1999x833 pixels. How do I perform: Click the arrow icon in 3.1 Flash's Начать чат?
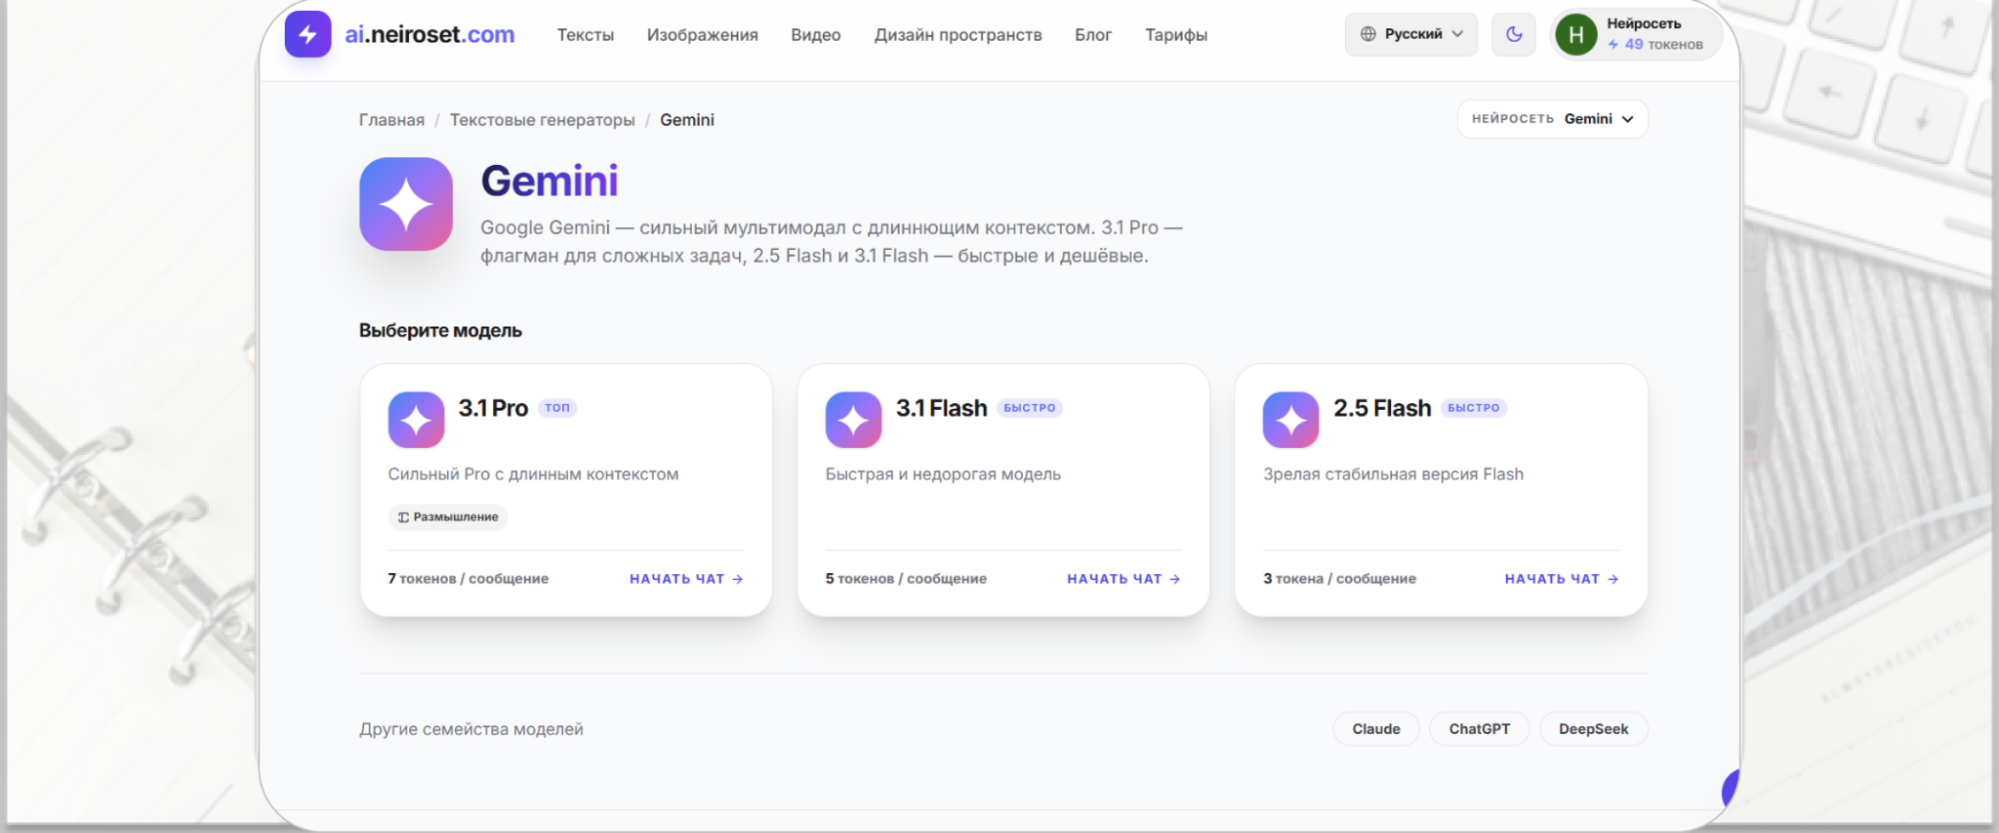(1175, 579)
